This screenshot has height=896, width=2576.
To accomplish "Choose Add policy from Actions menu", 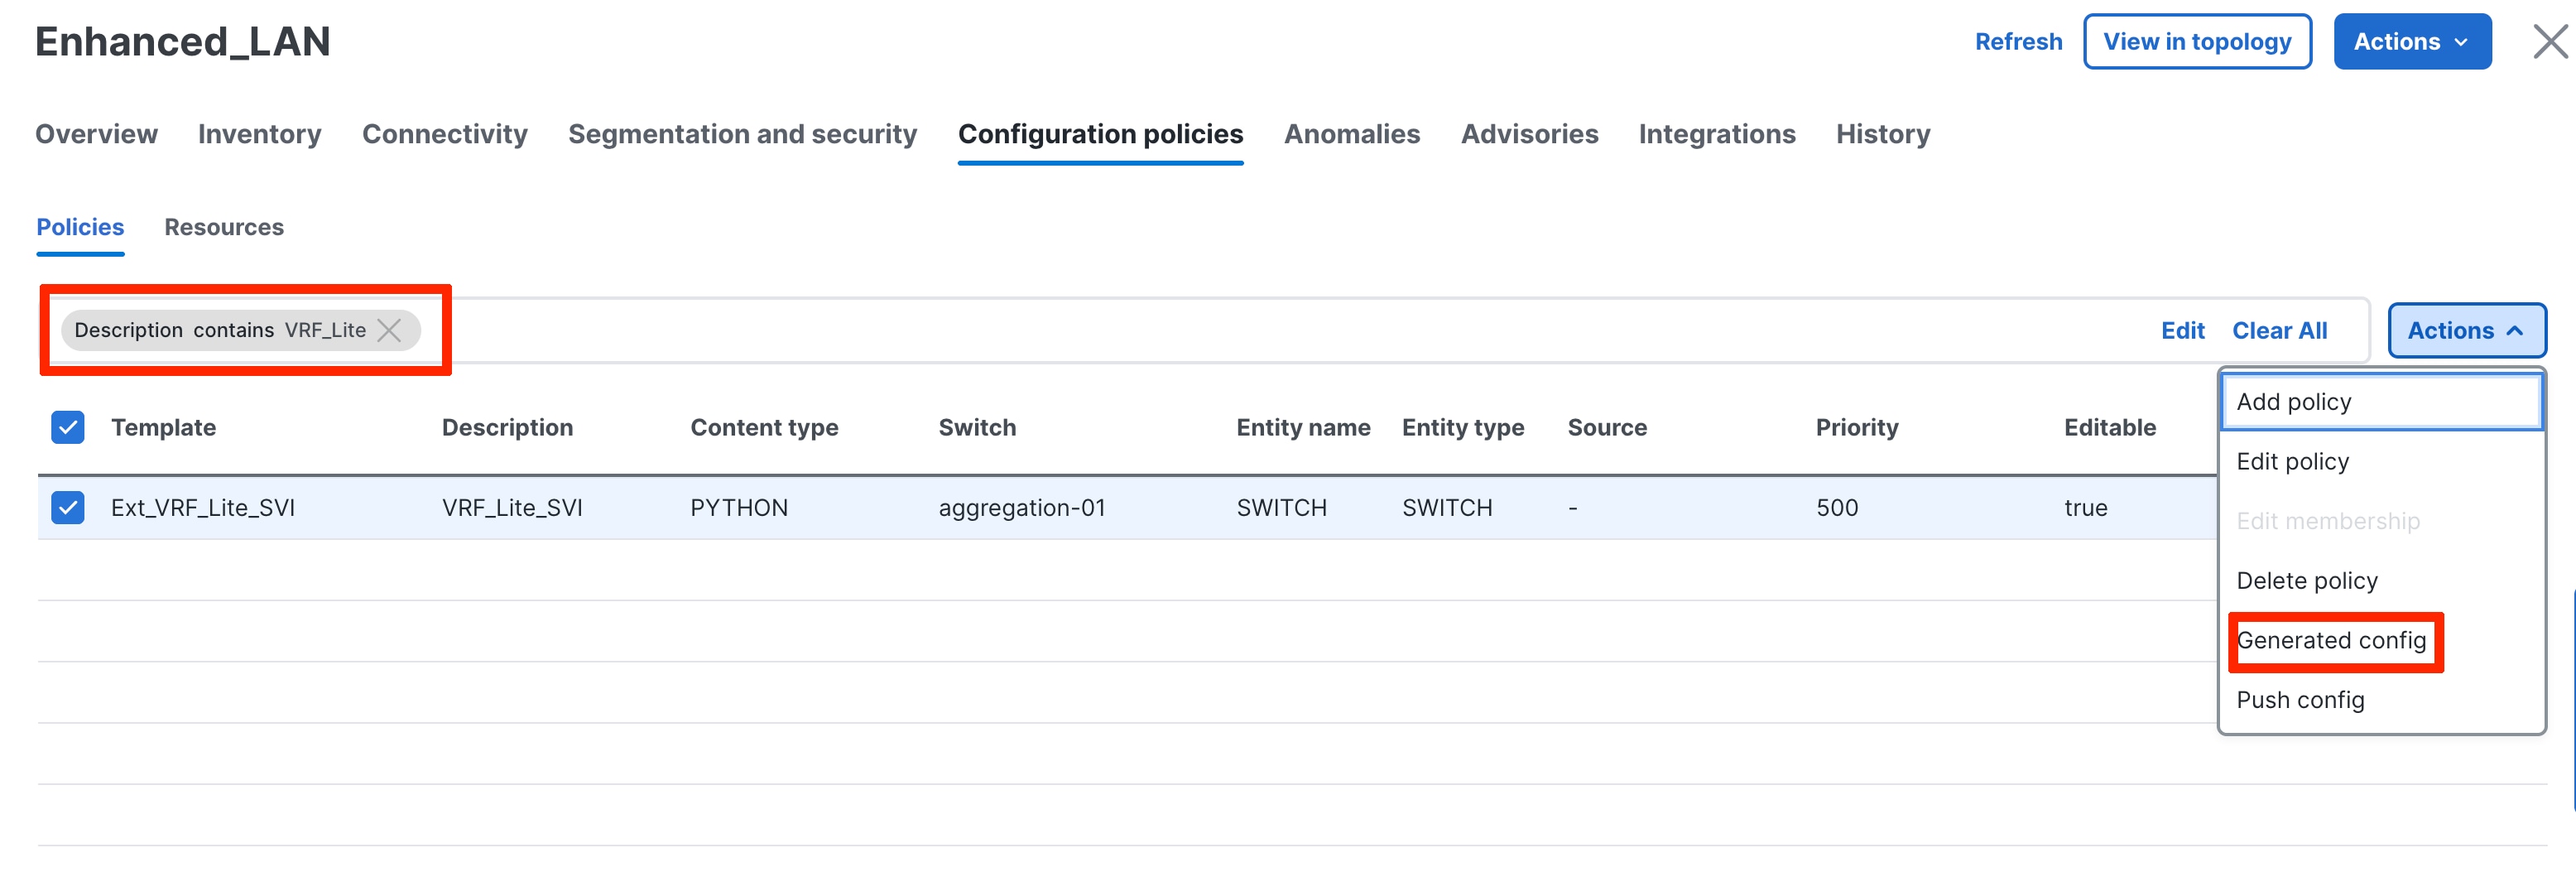I will [x=2291, y=401].
